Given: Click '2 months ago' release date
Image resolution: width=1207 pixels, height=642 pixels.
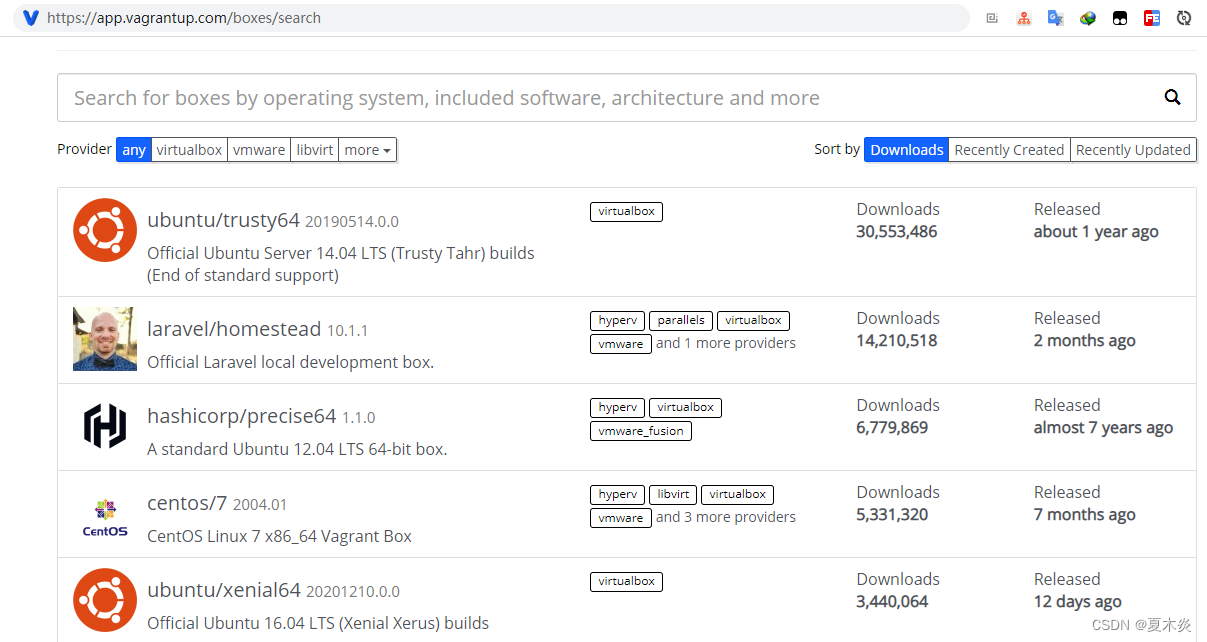Looking at the screenshot, I should 1085,340.
